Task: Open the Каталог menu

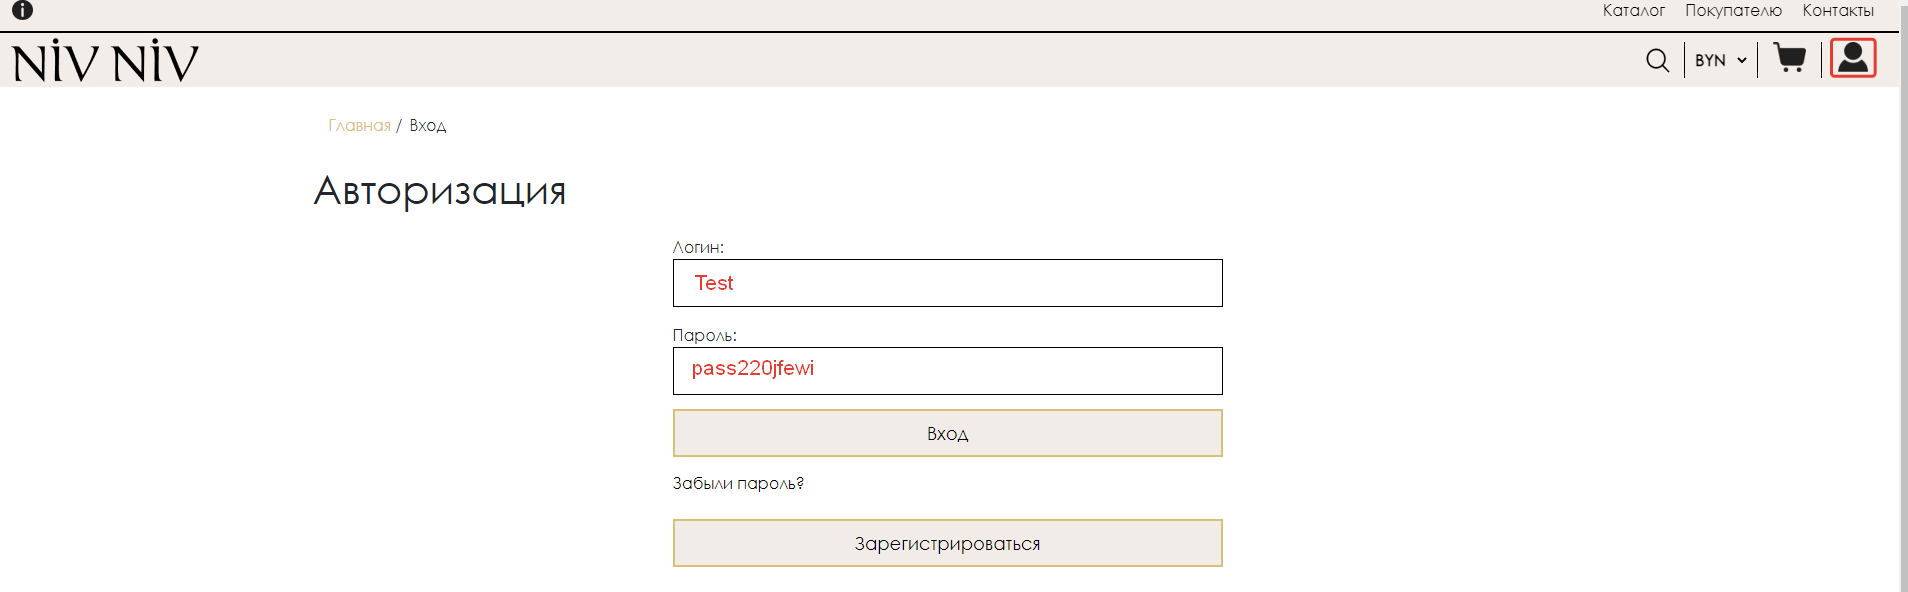Action: 1634,11
